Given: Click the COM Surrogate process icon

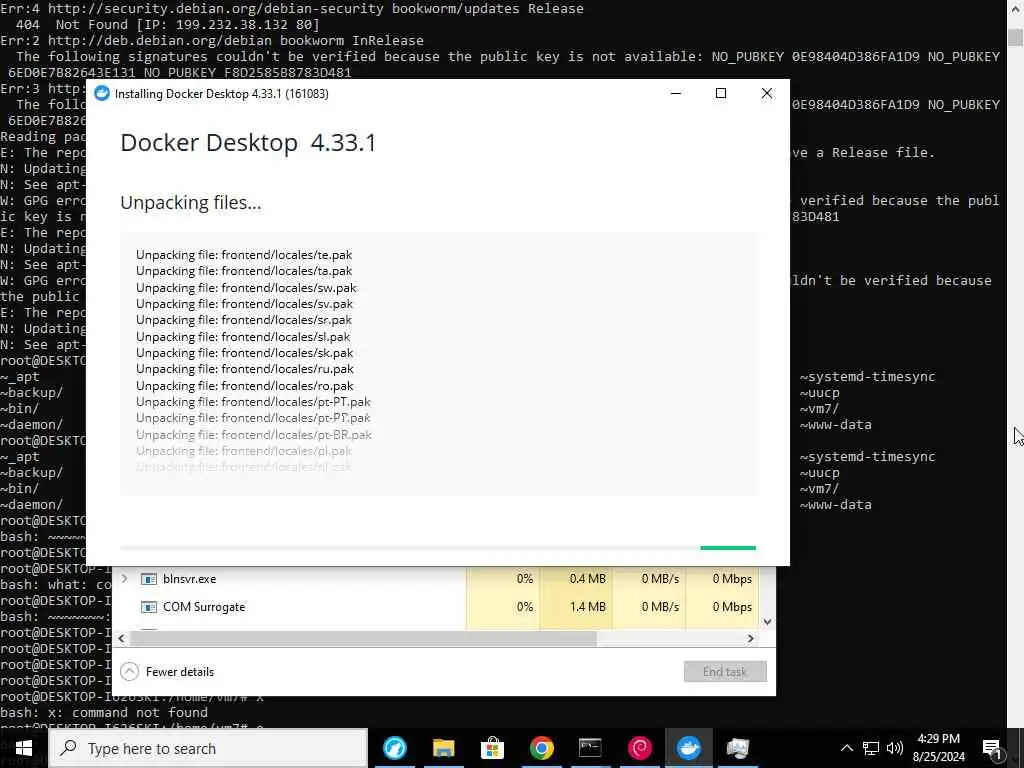Looking at the screenshot, I should click(x=149, y=607).
